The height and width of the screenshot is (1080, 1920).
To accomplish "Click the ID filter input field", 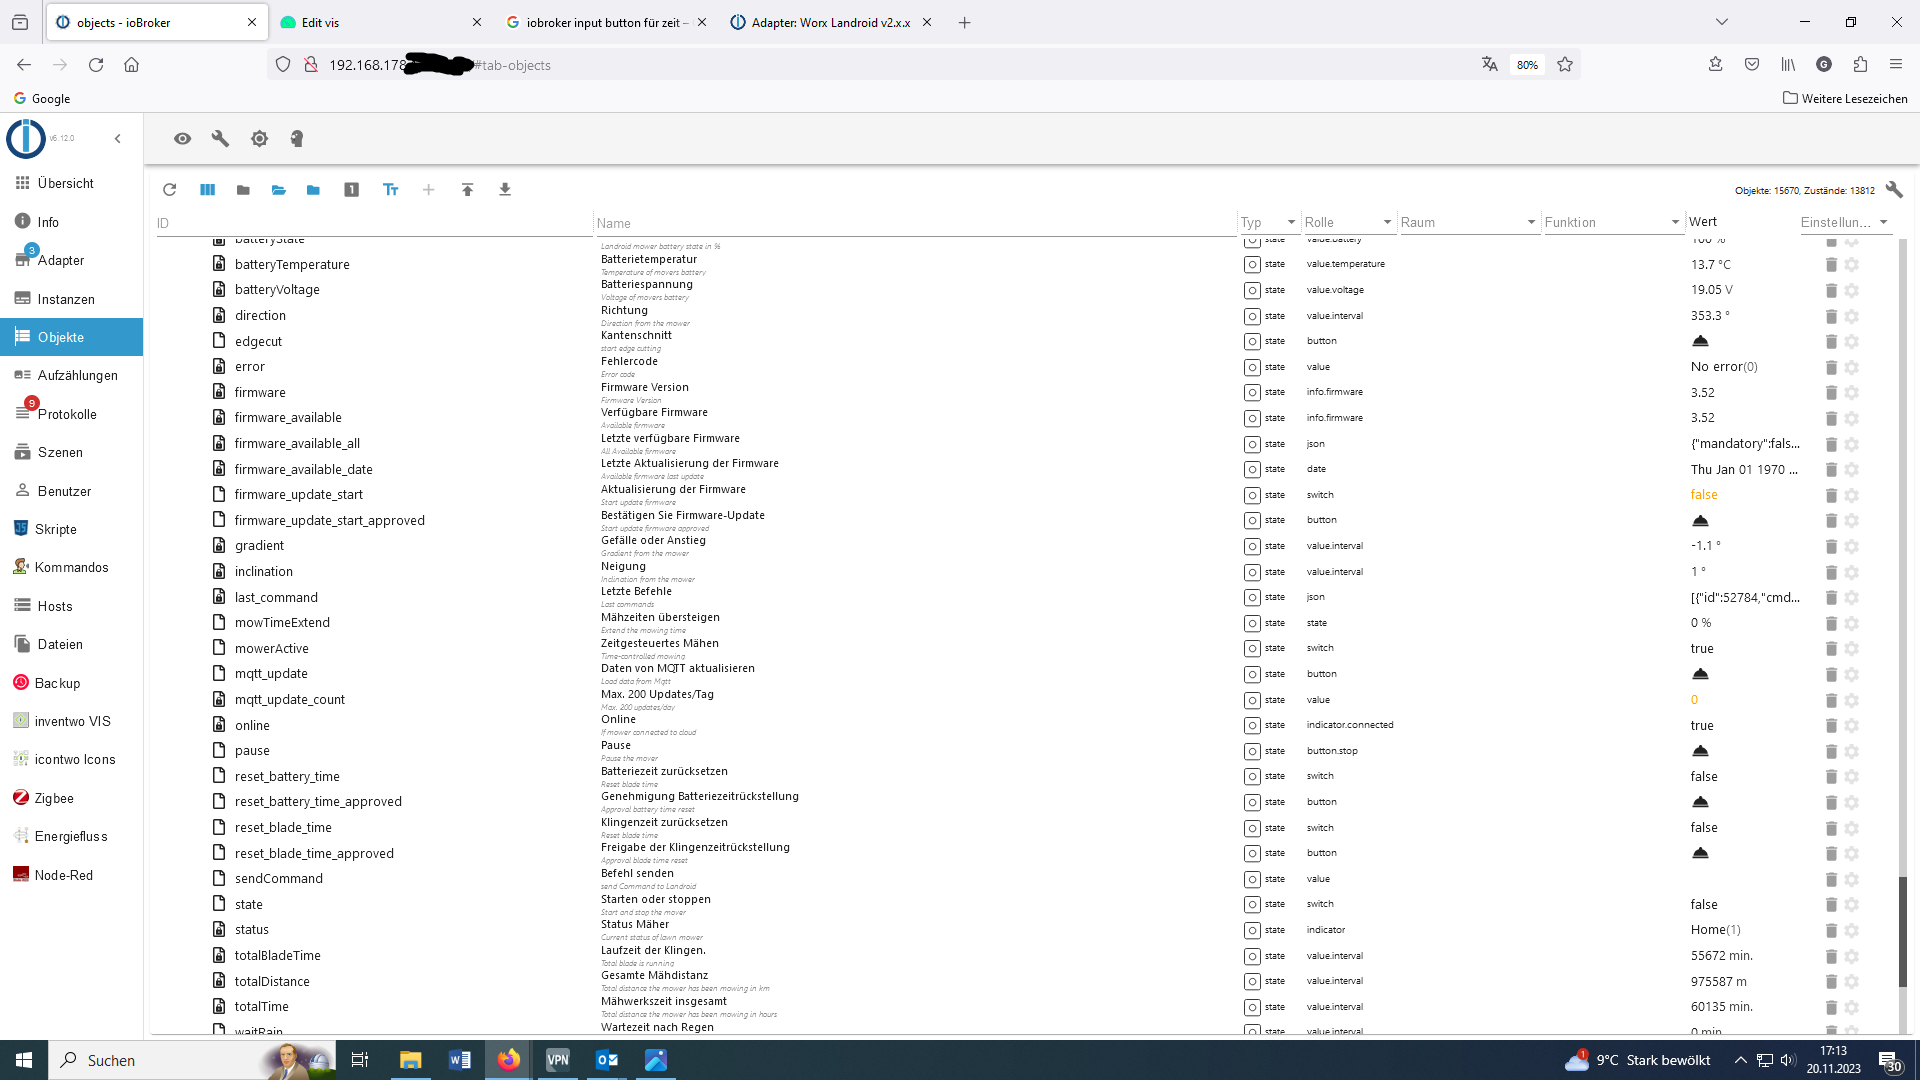I will pos(370,223).
